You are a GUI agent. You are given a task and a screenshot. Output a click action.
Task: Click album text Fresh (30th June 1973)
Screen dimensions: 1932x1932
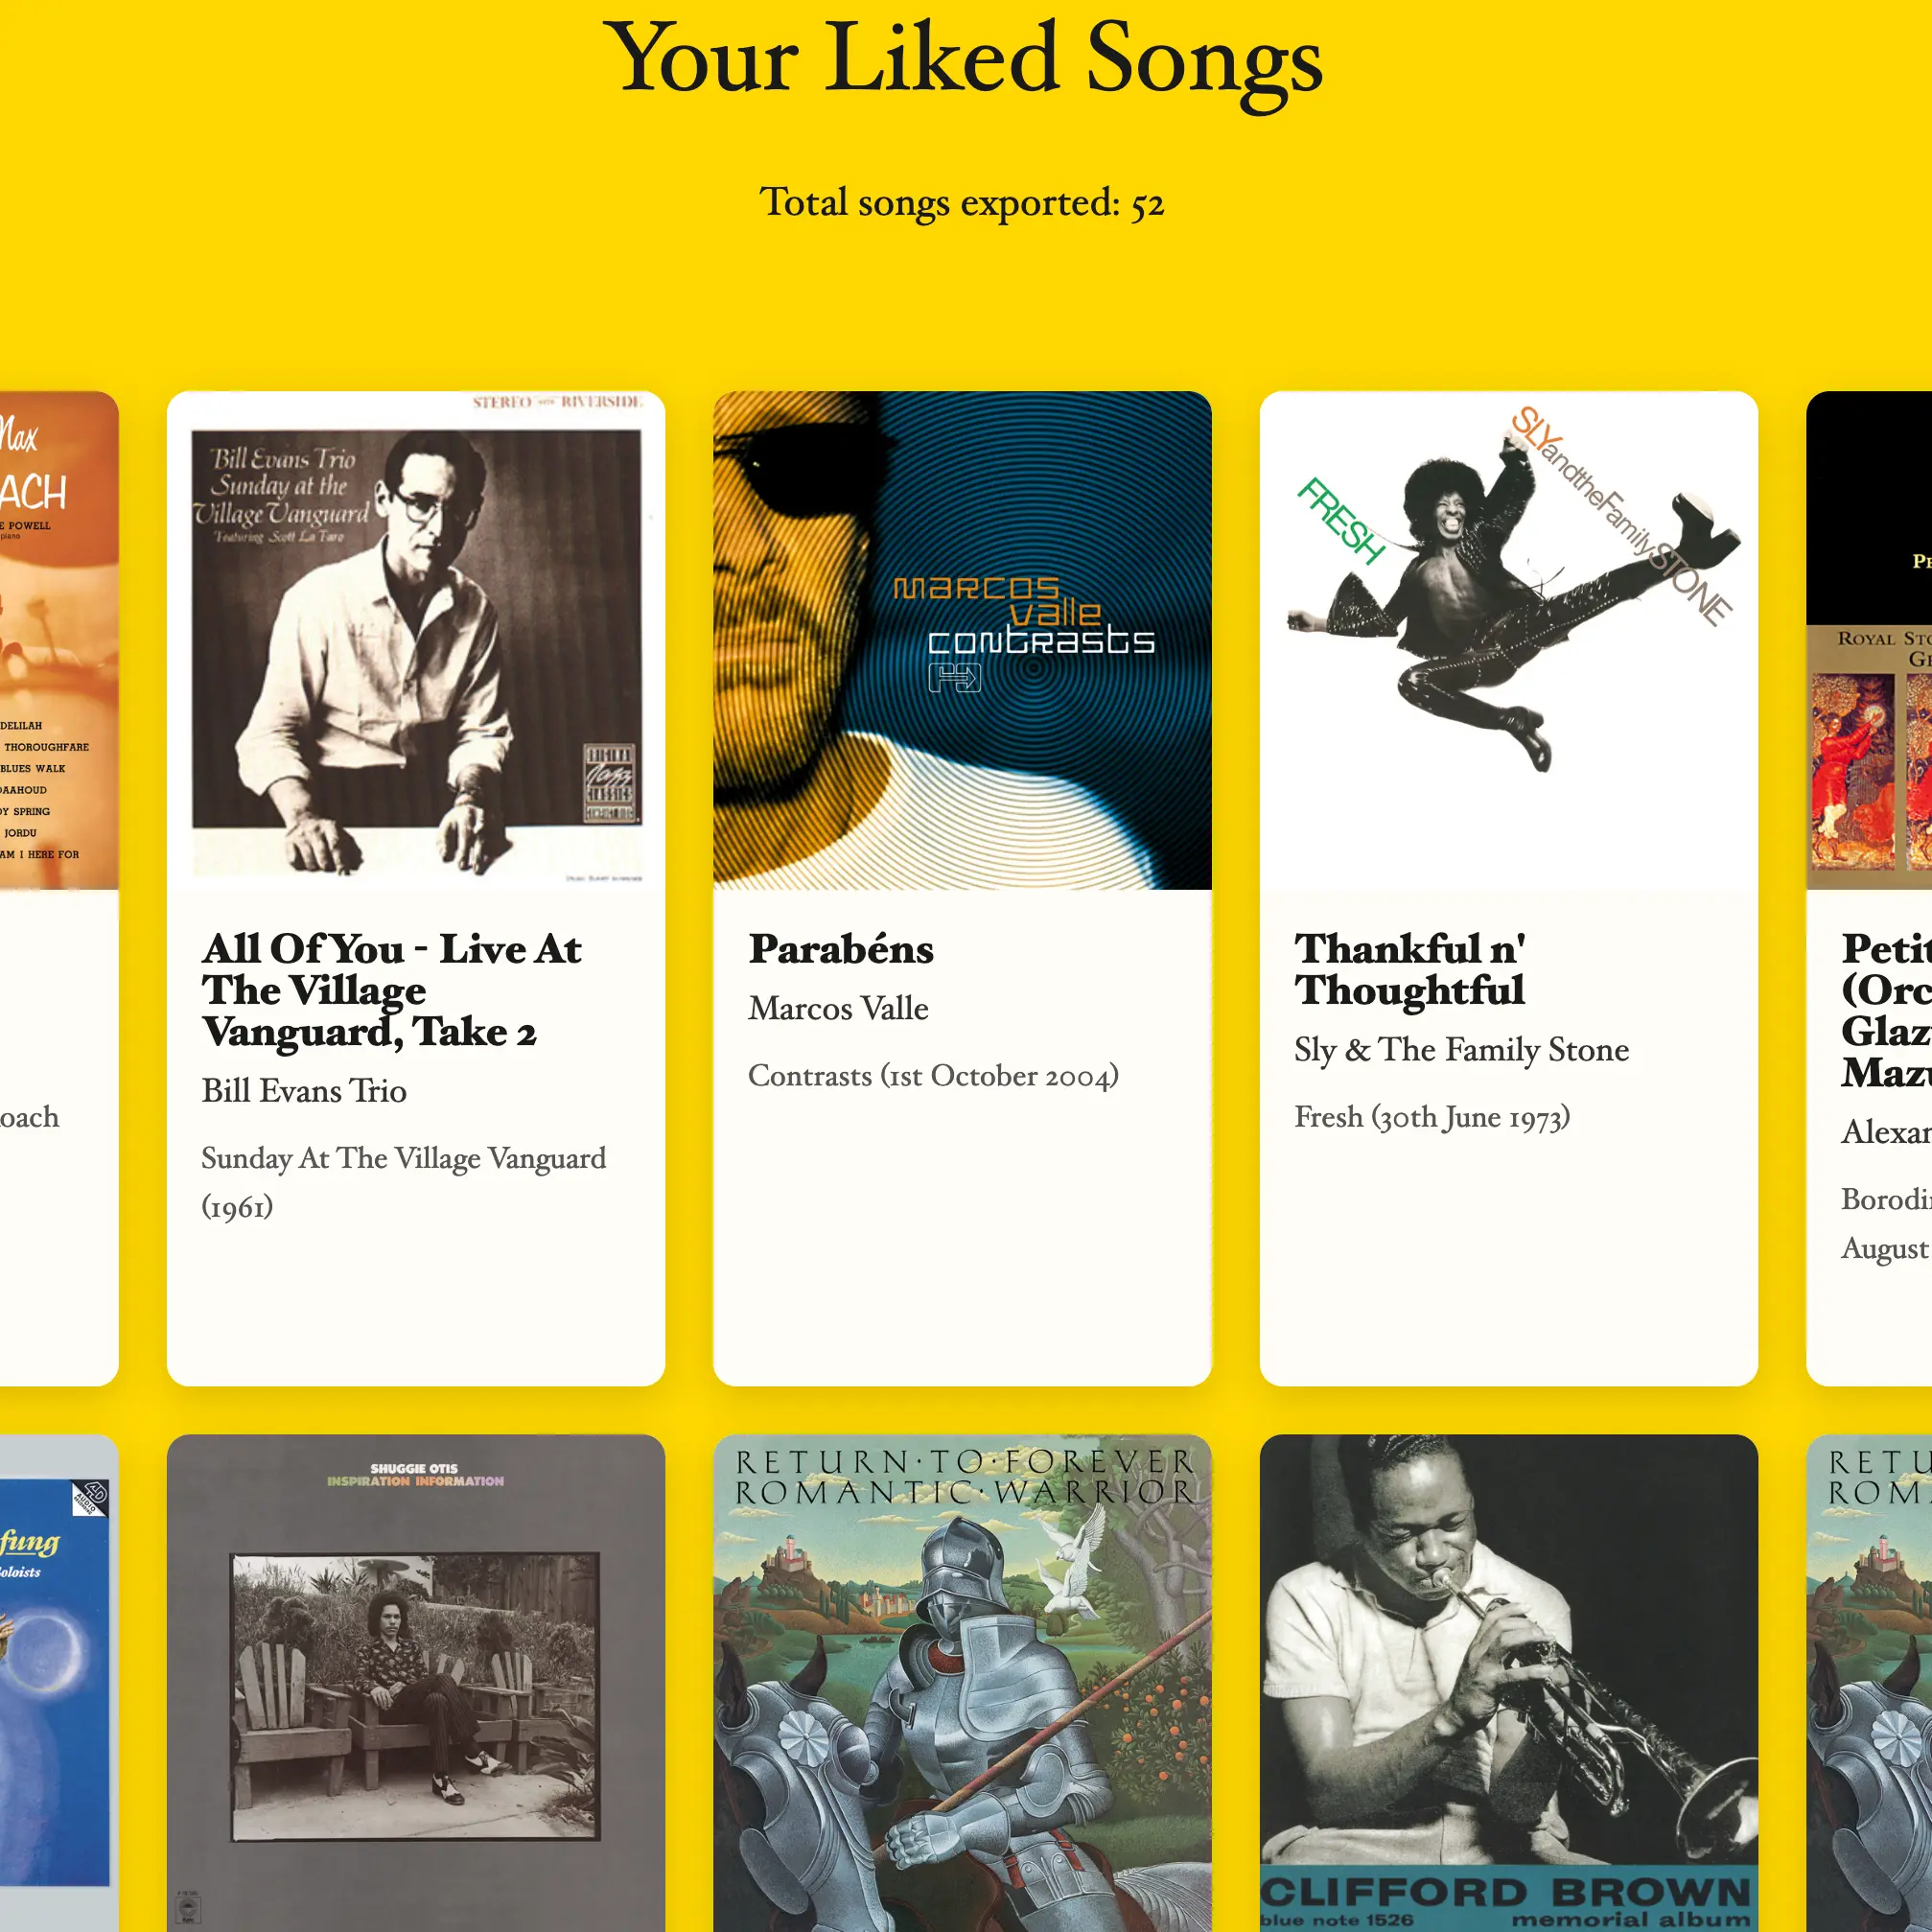[1432, 1117]
